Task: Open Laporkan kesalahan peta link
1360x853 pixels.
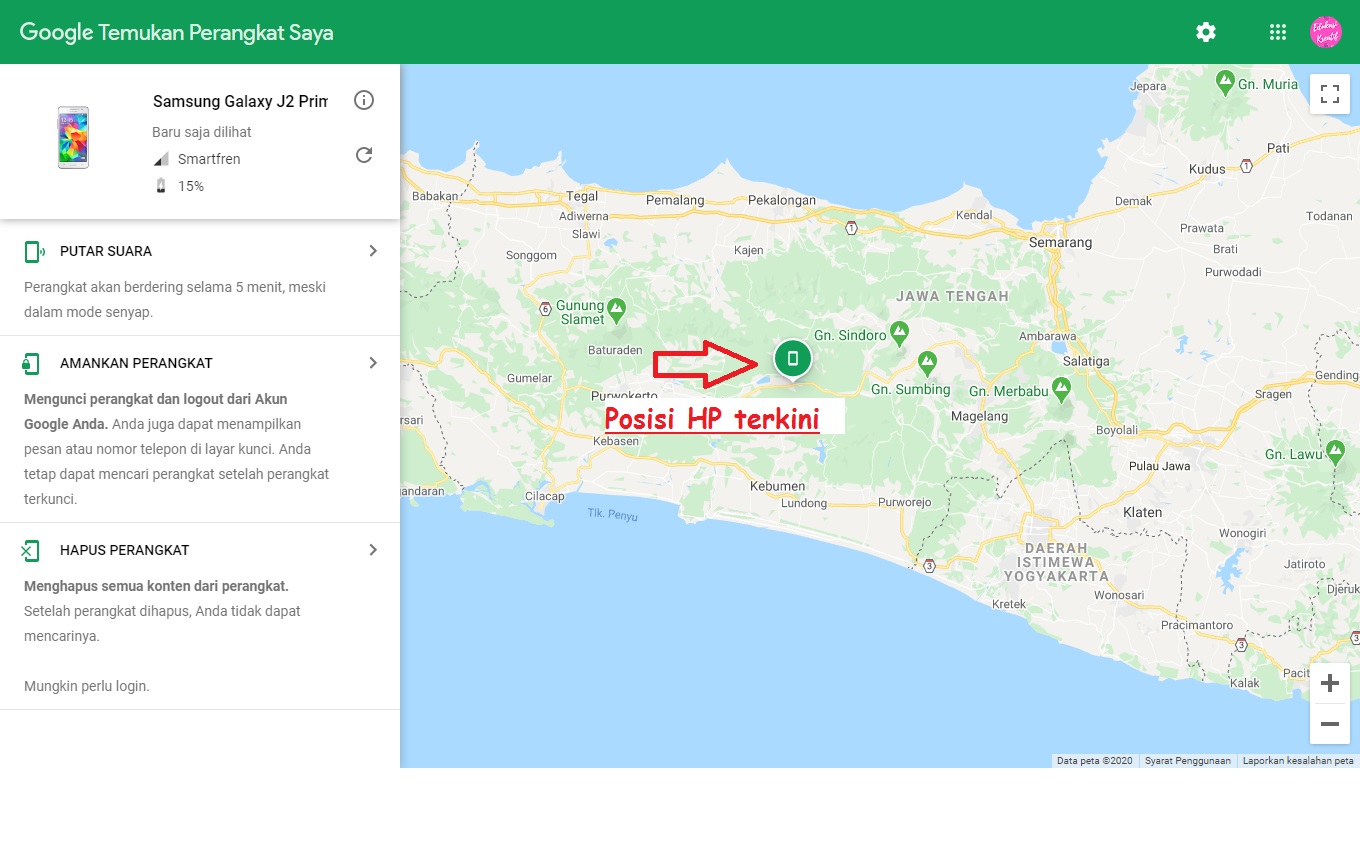Action: [1298, 761]
